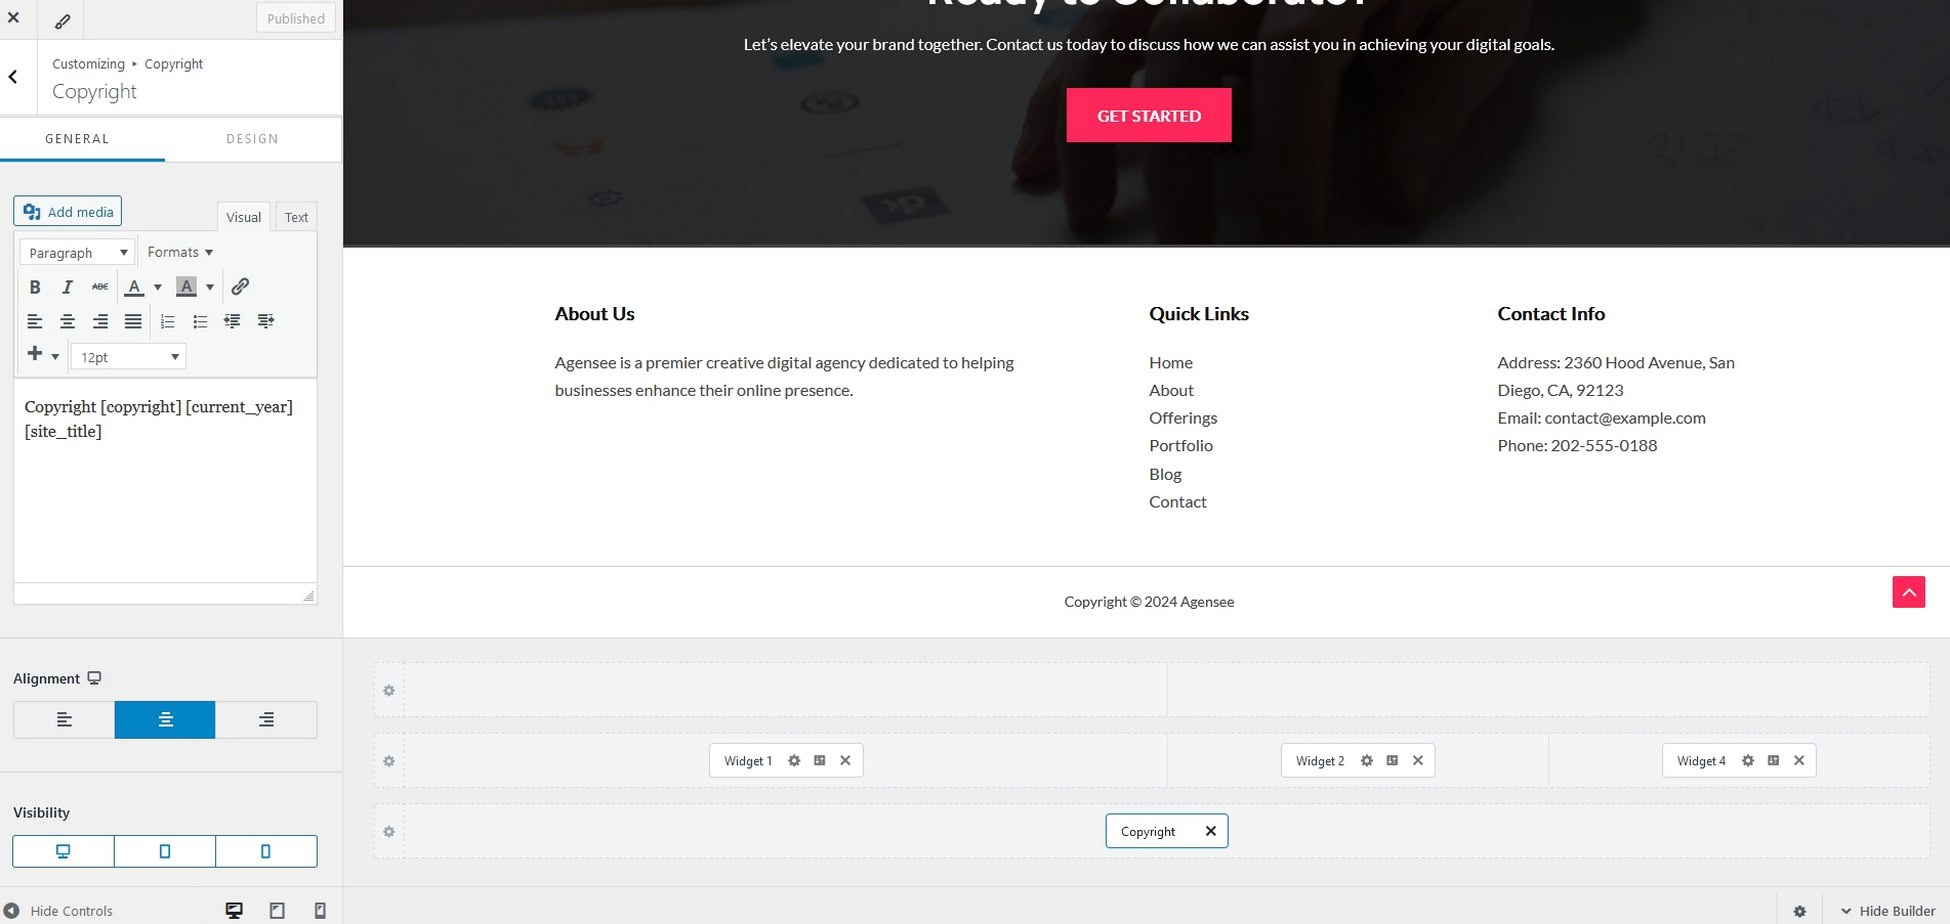Open settings for the Copyright row

(389, 832)
